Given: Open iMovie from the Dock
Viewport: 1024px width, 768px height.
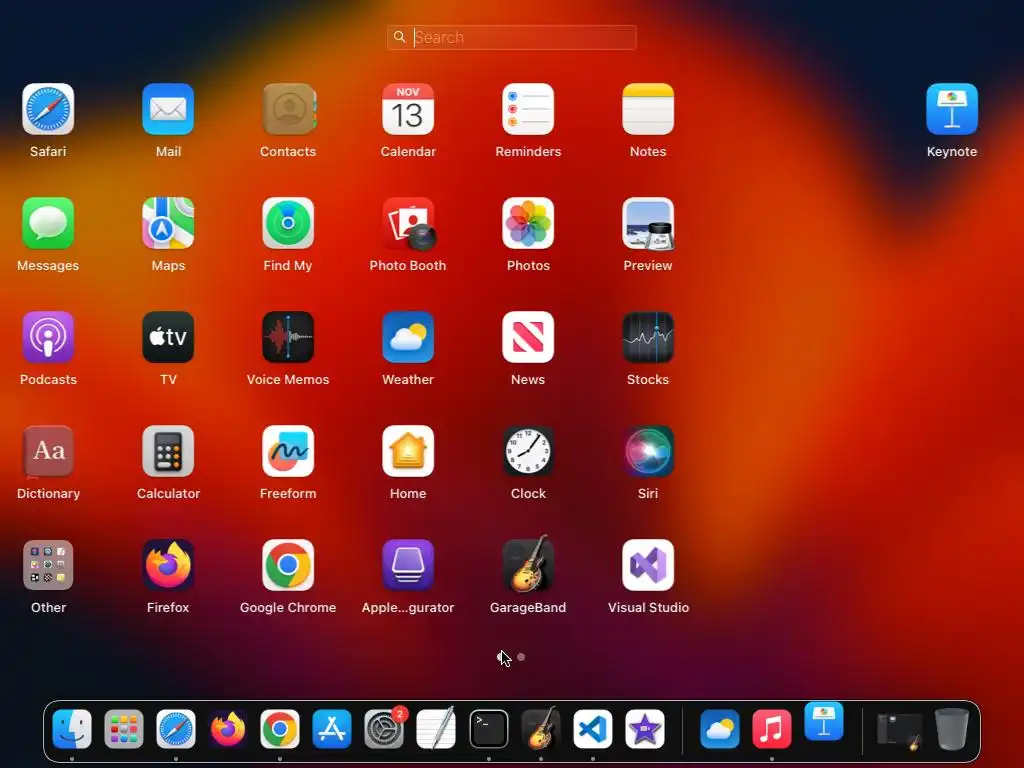Looking at the screenshot, I should pos(645,729).
